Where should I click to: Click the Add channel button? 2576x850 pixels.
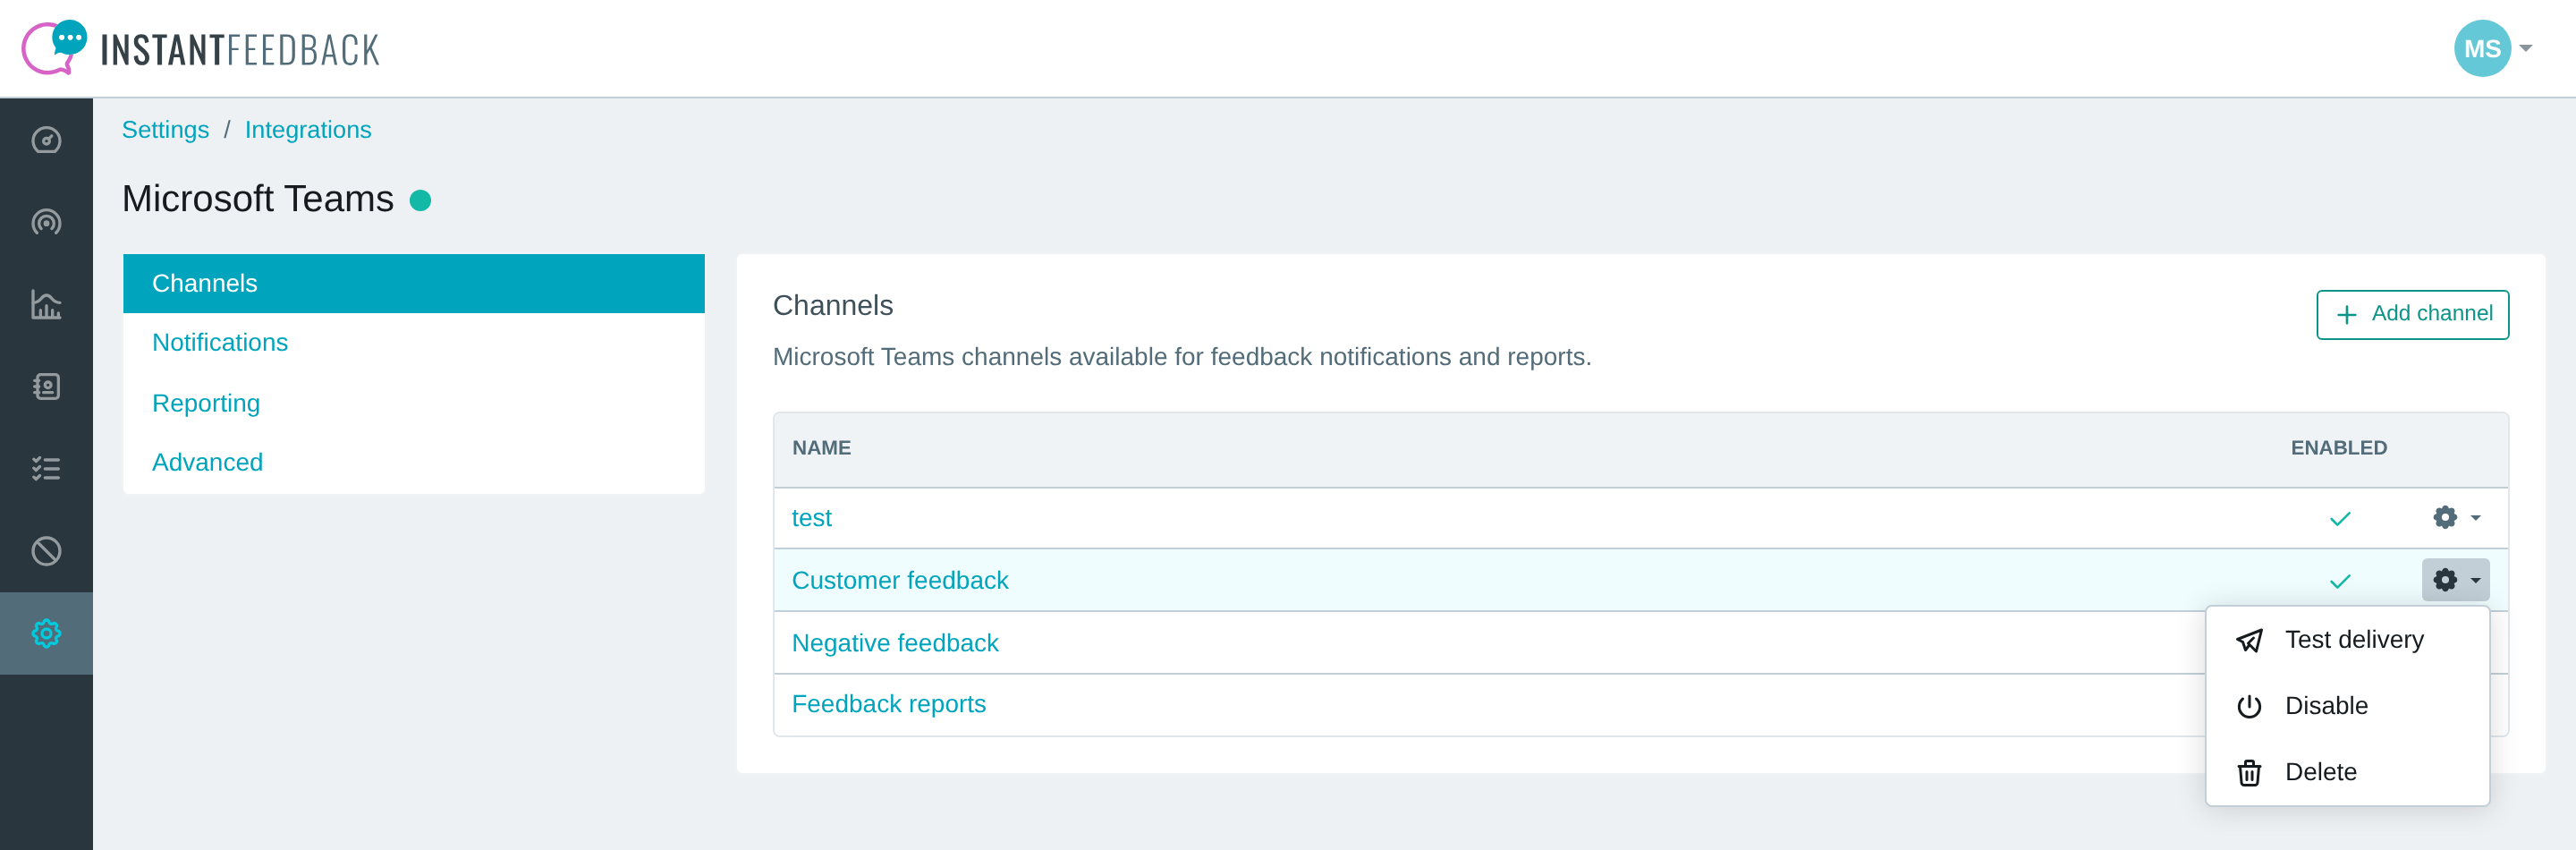click(2412, 315)
